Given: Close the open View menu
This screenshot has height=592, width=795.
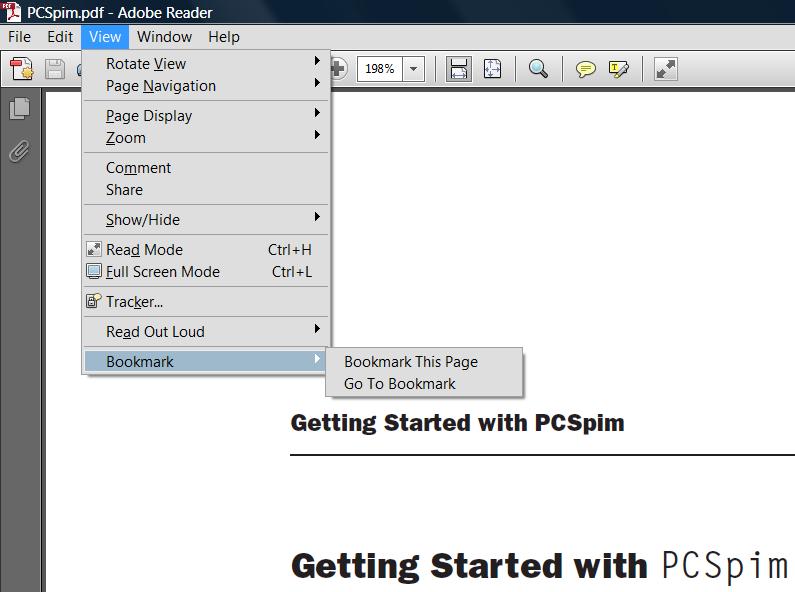Looking at the screenshot, I should tap(105, 37).
